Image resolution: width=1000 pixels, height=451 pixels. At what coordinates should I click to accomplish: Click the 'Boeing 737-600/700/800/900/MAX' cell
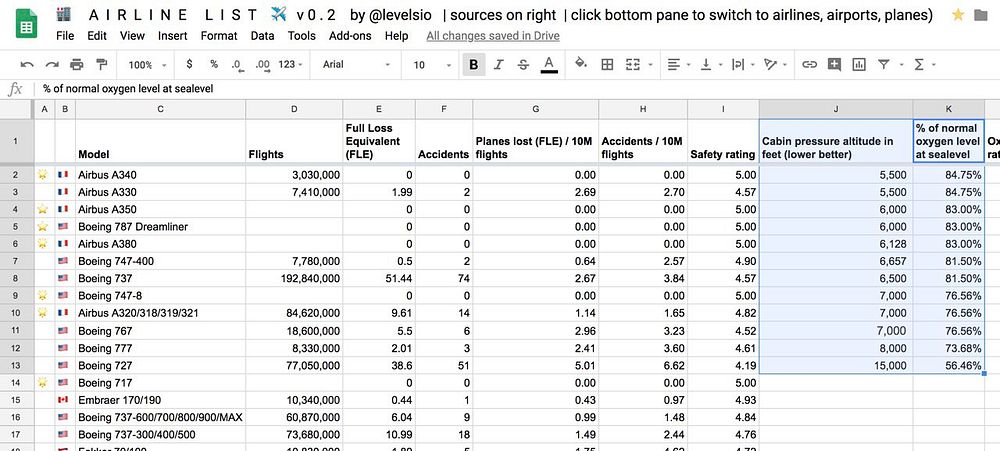click(x=161, y=417)
